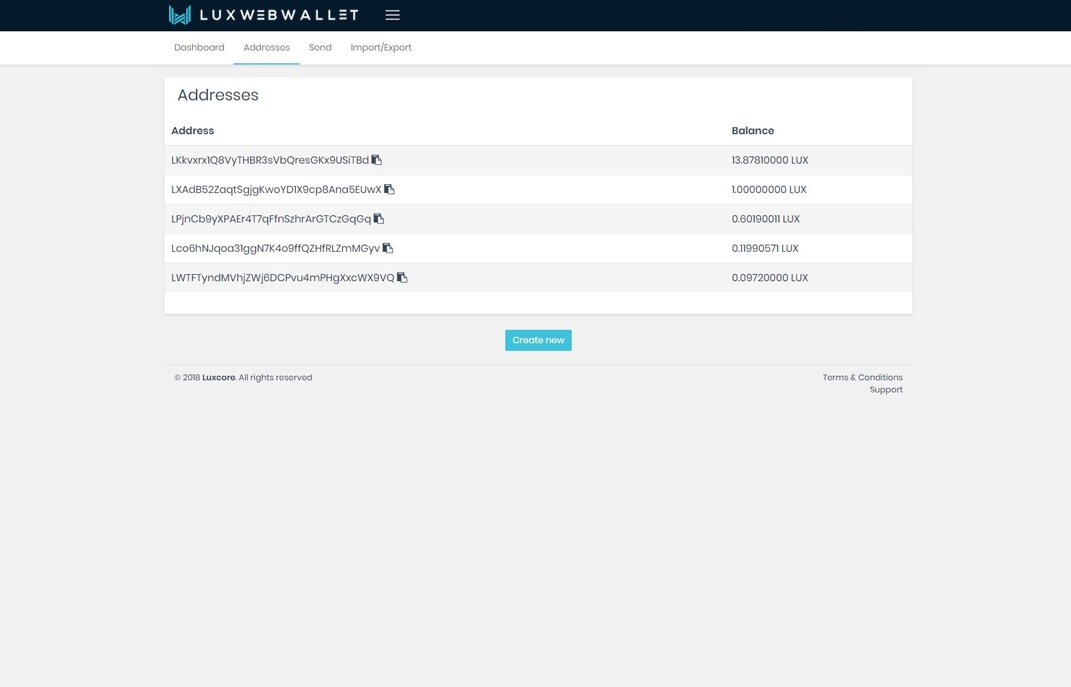Copy address Lco6hNJqoa31ggN7K4o9ffQZHfRLZmMGyv

click(x=387, y=248)
